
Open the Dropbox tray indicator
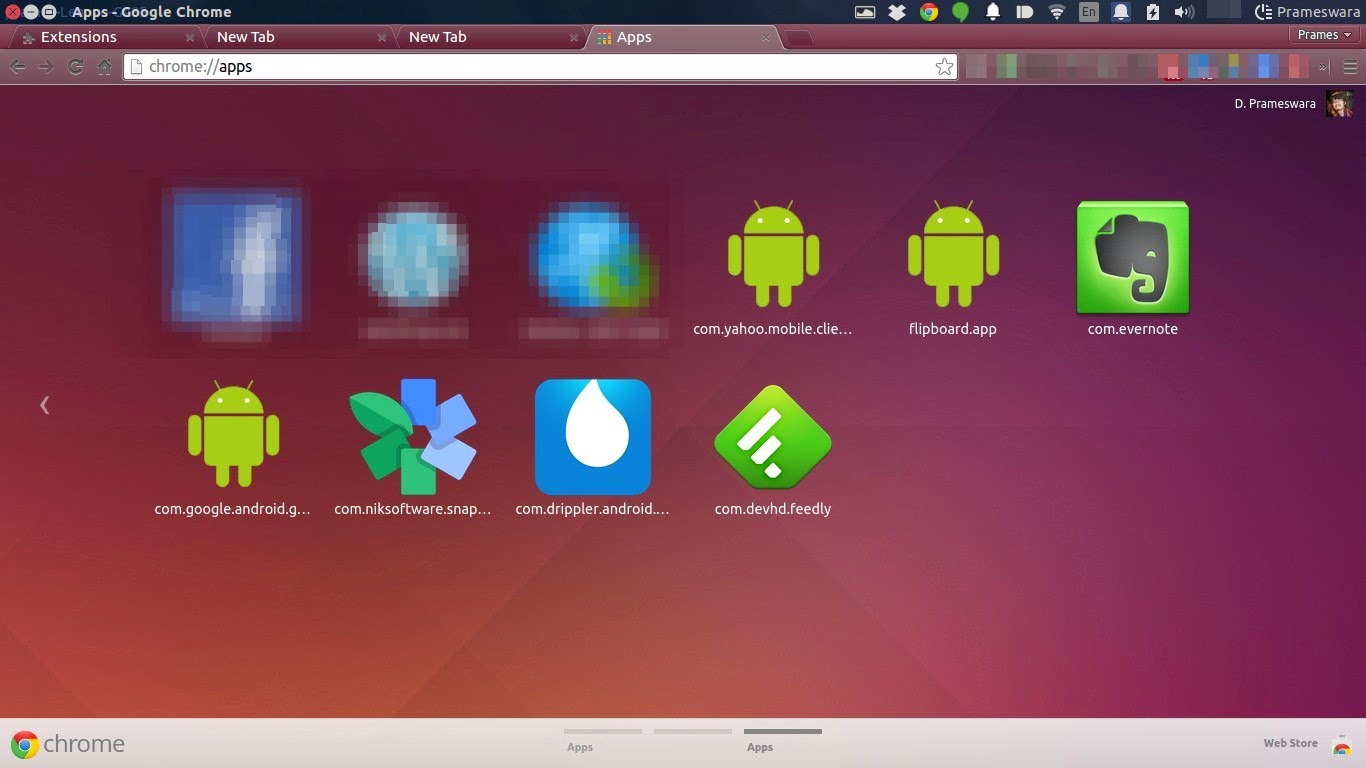[897, 12]
